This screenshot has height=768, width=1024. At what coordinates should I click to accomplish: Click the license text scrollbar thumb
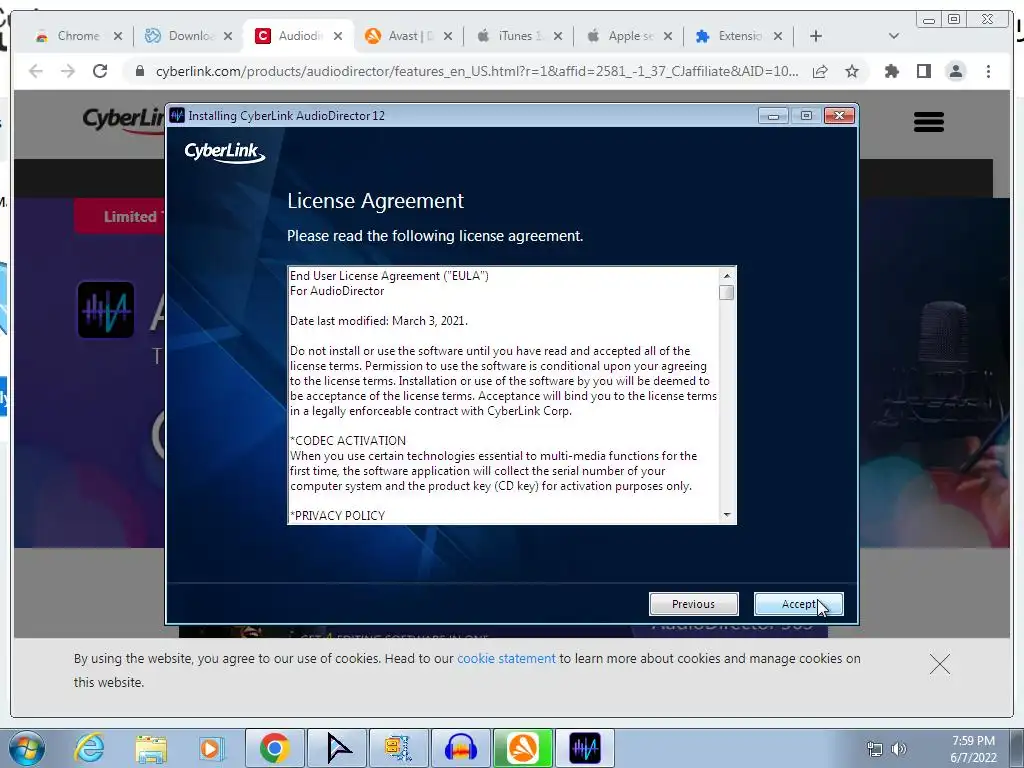pyautogui.click(x=727, y=293)
